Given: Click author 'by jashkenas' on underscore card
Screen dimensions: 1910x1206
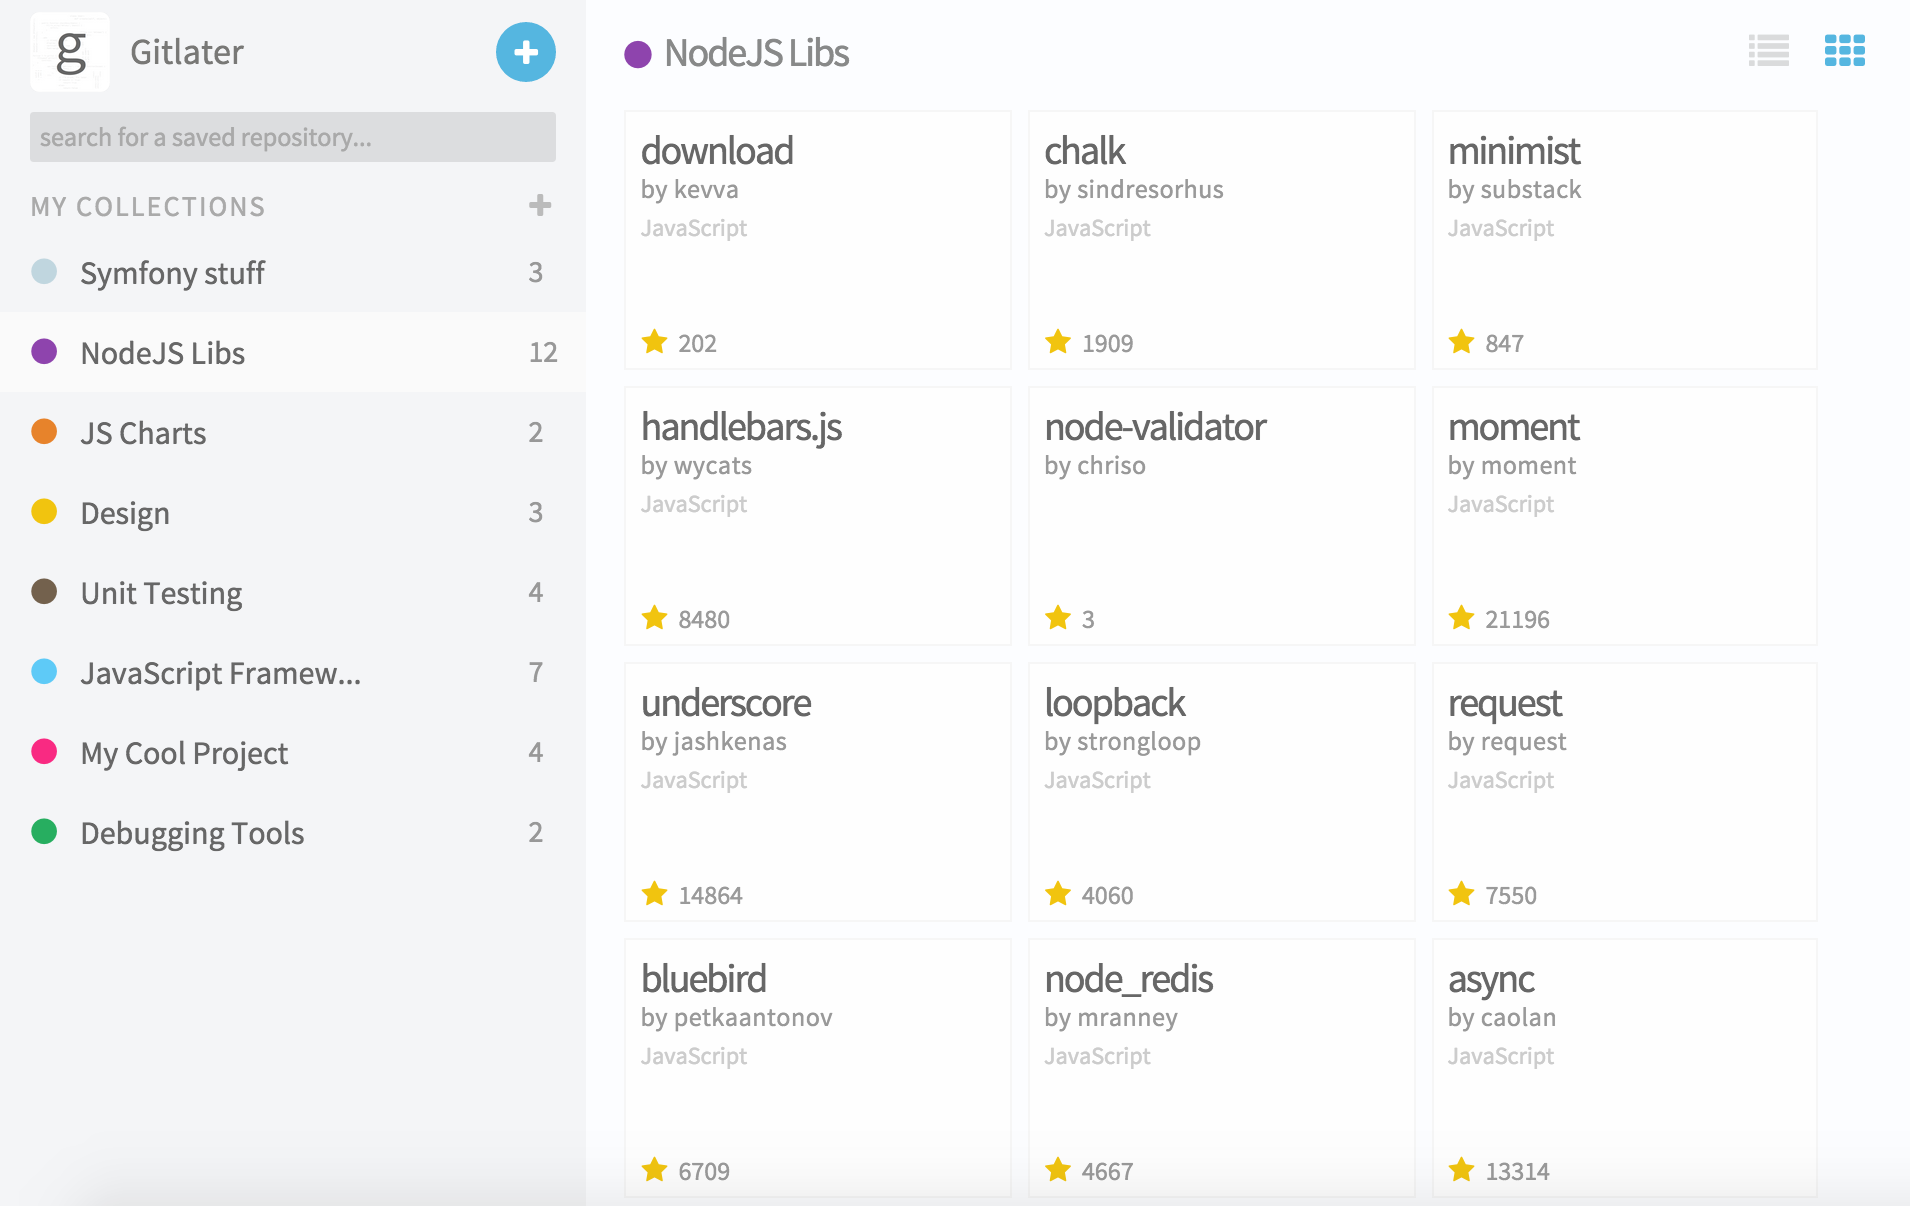Looking at the screenshot, I should coord(714,742).
